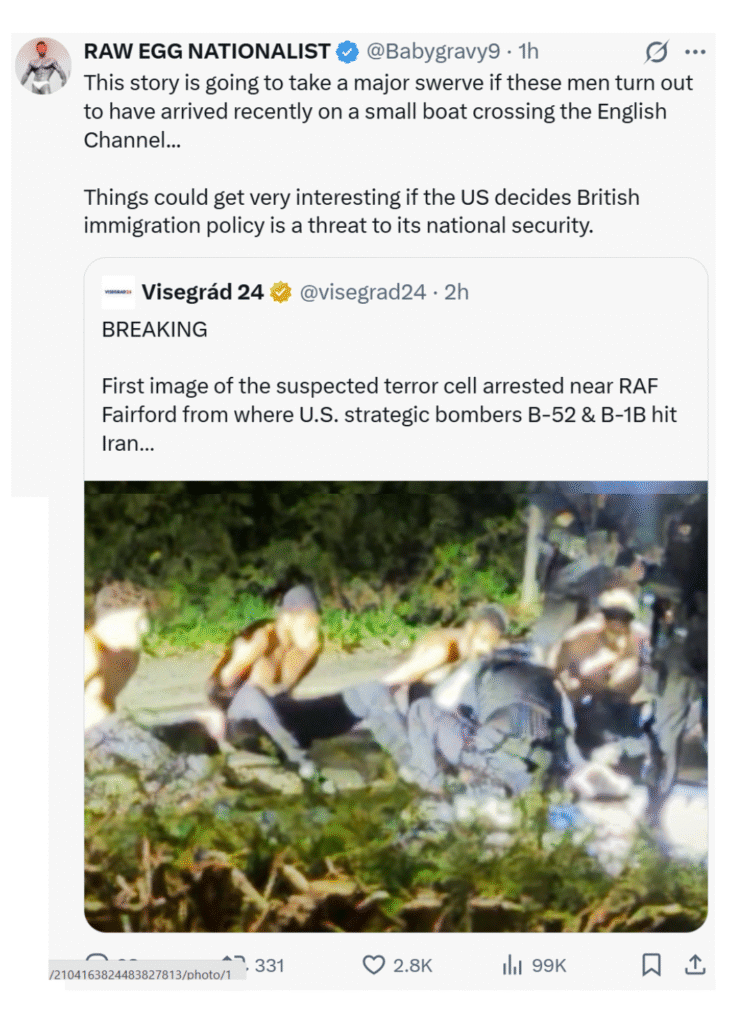Click the RAW EGG NATIONALIST display name
The height and width of the screenshot is (1024, 754).
coord(207,51)
